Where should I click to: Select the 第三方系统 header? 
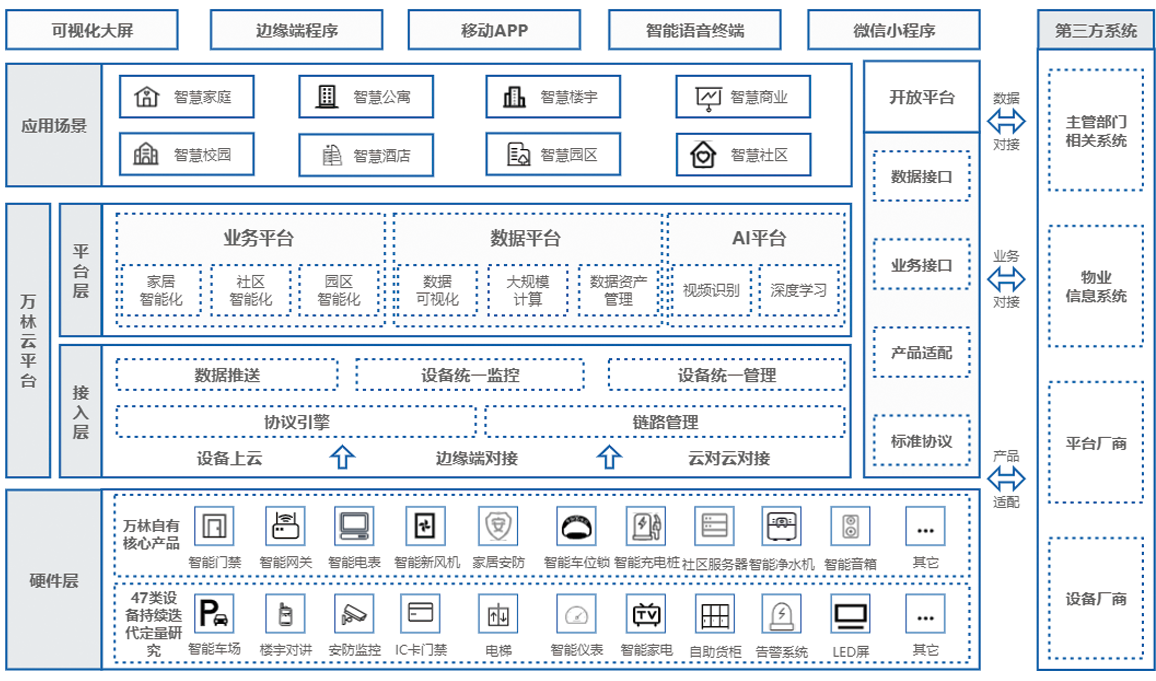1096,30
